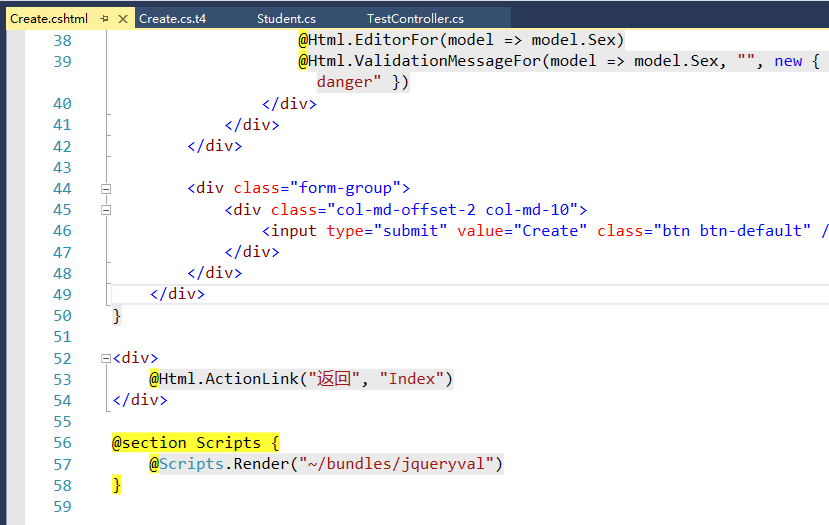Viewport: 829px width, 525px height.
Task: Click the "Create" value in the input tag
Action: pyautogui.click(x=550, y=231)
